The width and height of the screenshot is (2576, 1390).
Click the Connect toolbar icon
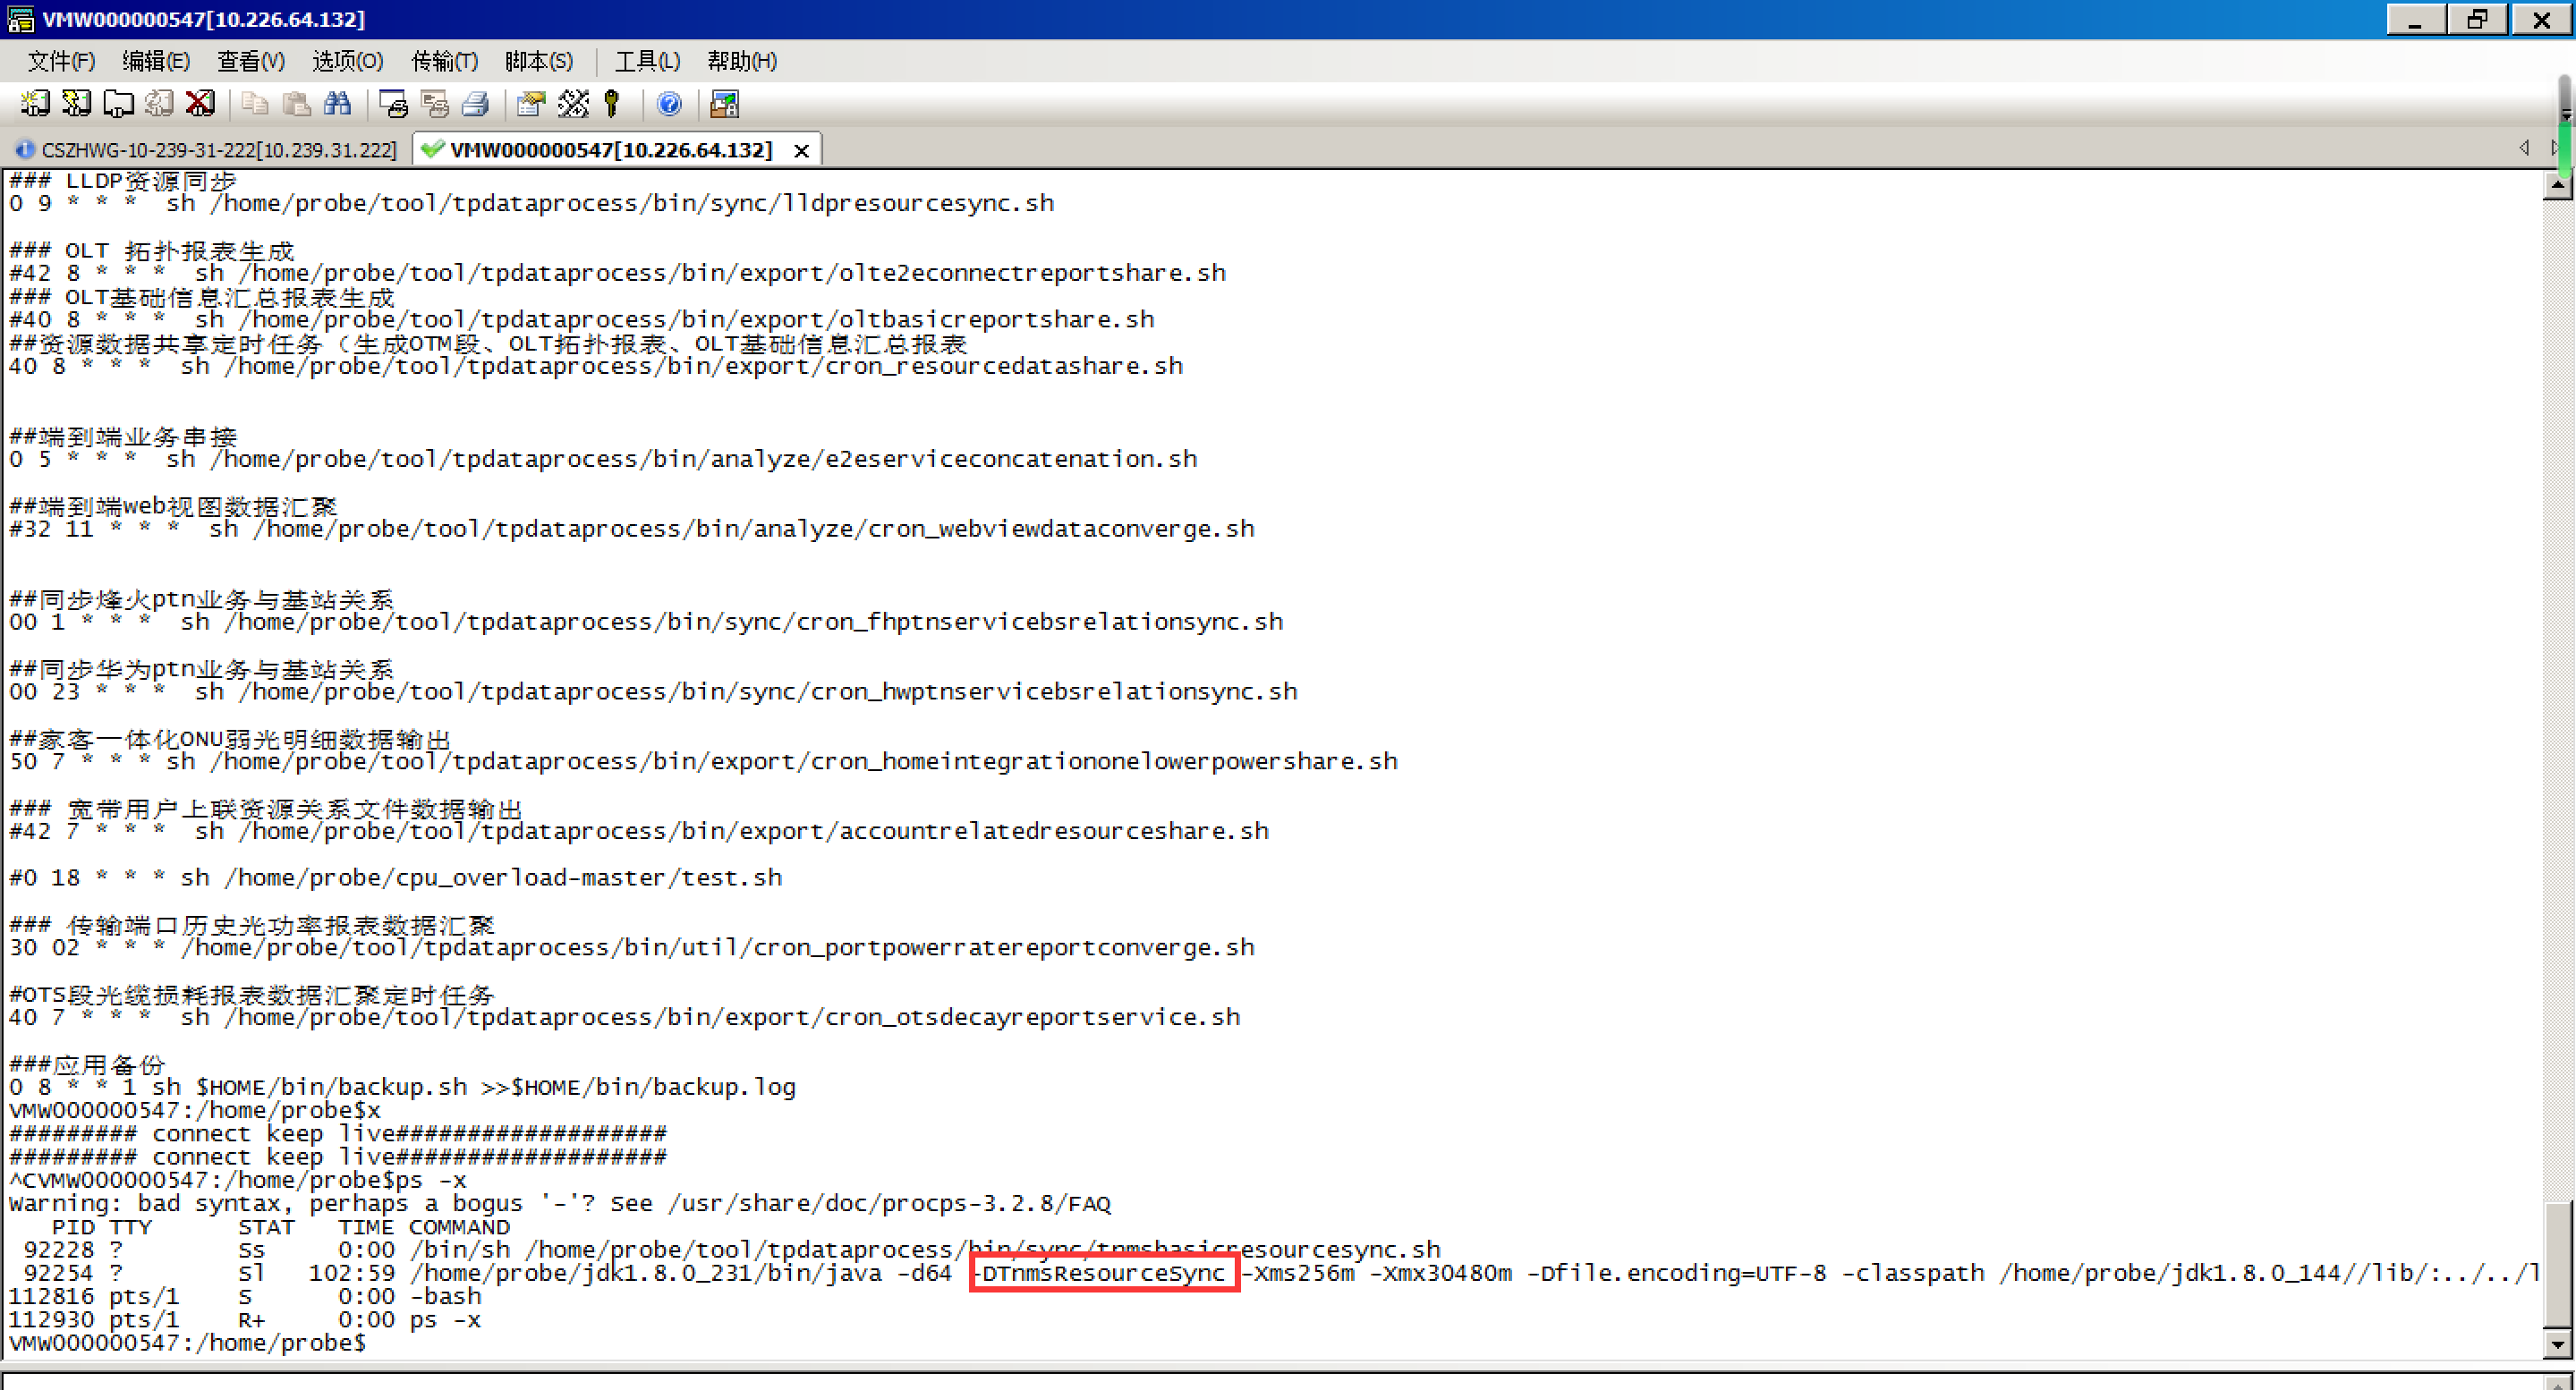(35, 104)
